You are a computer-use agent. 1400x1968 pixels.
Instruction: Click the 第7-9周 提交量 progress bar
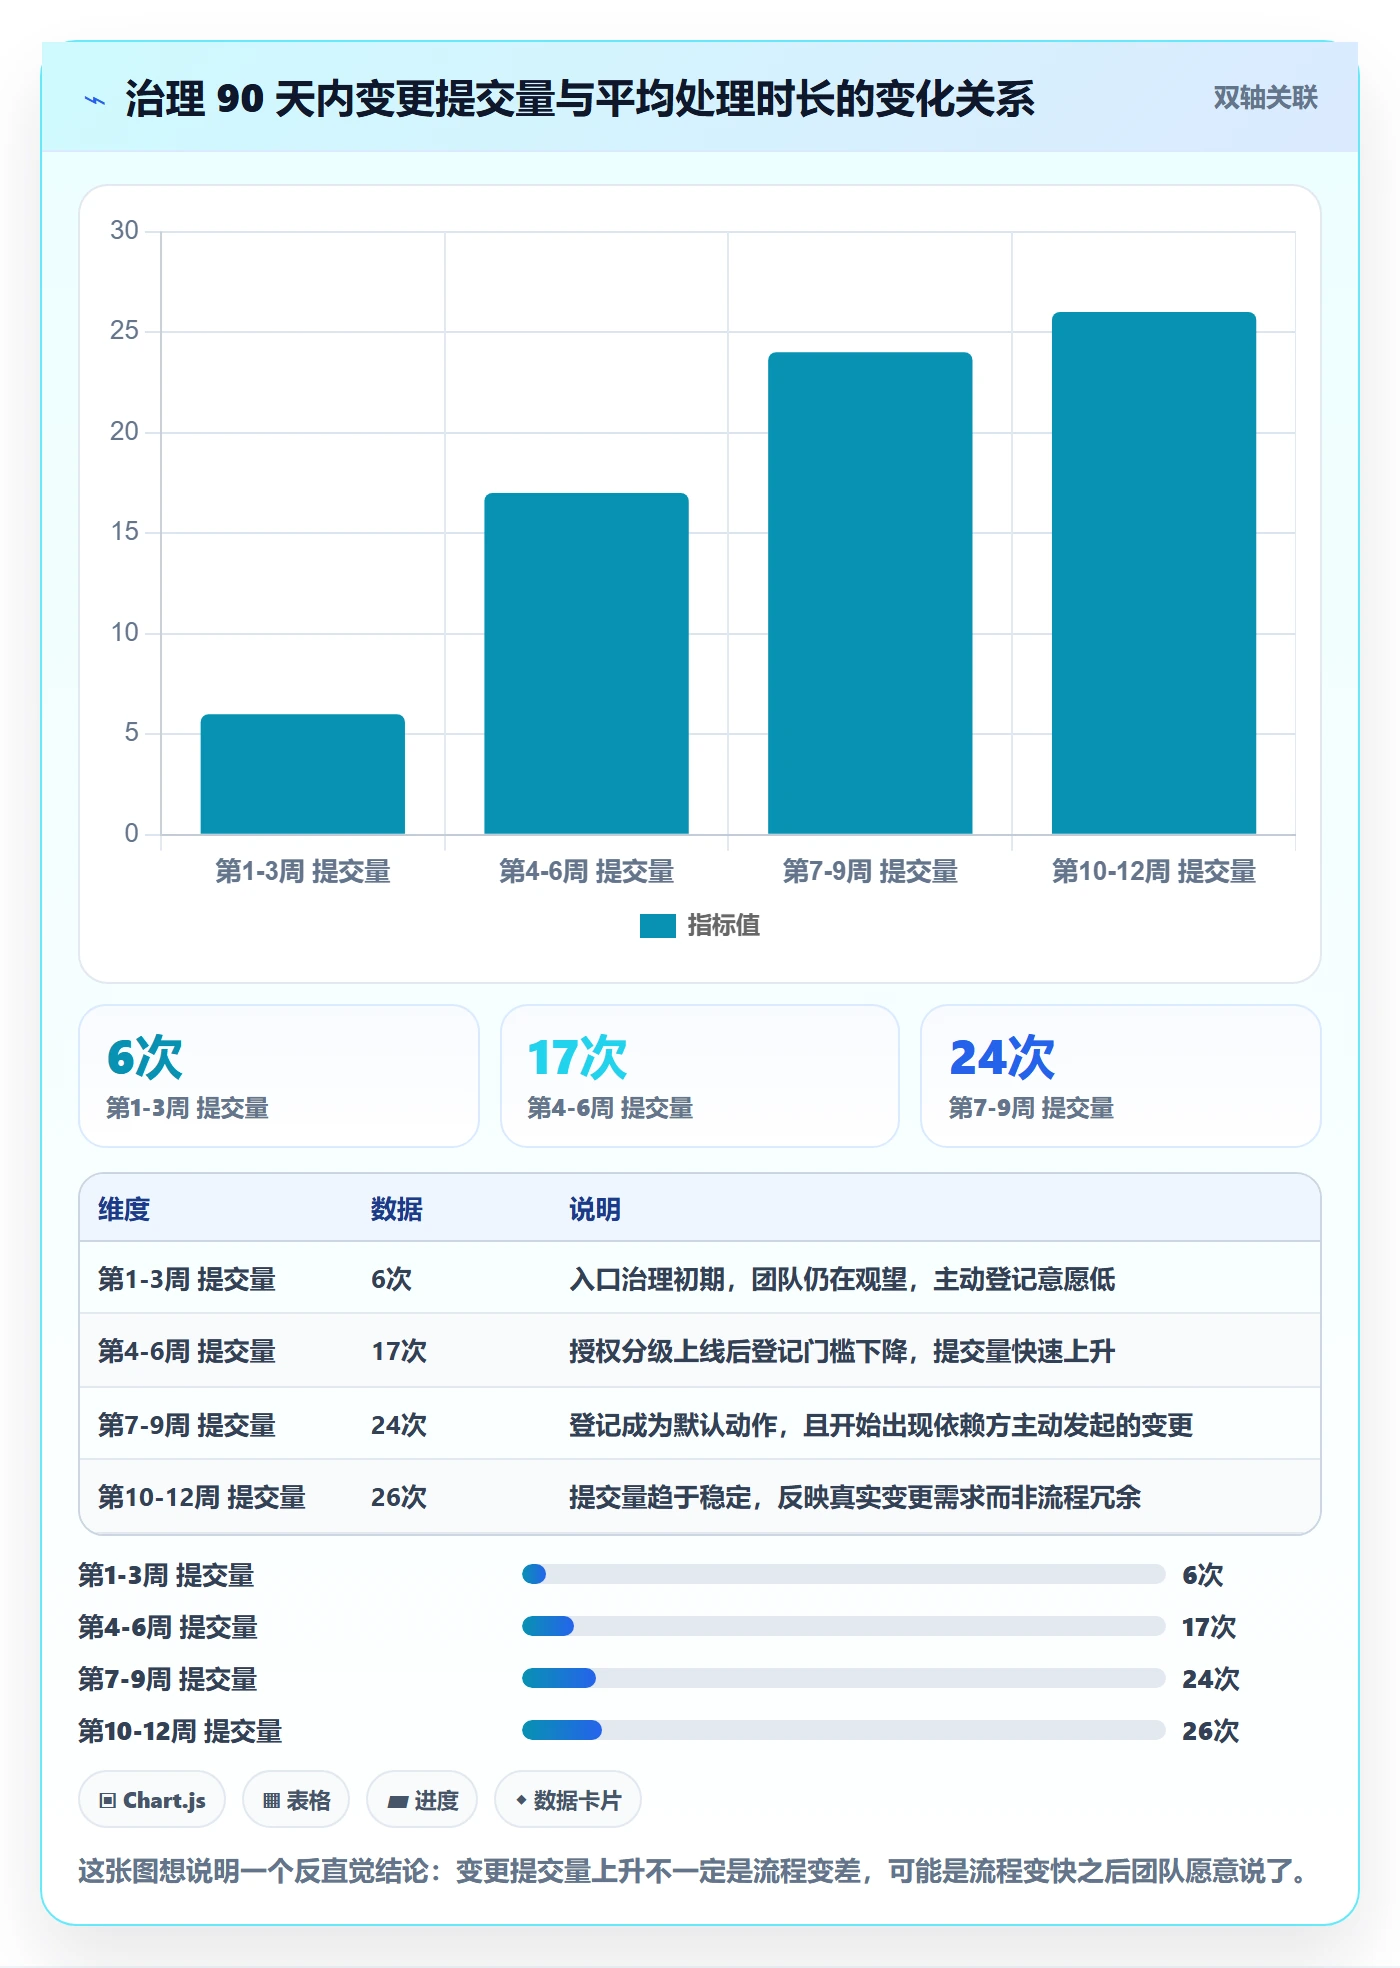coord(843,1678)
